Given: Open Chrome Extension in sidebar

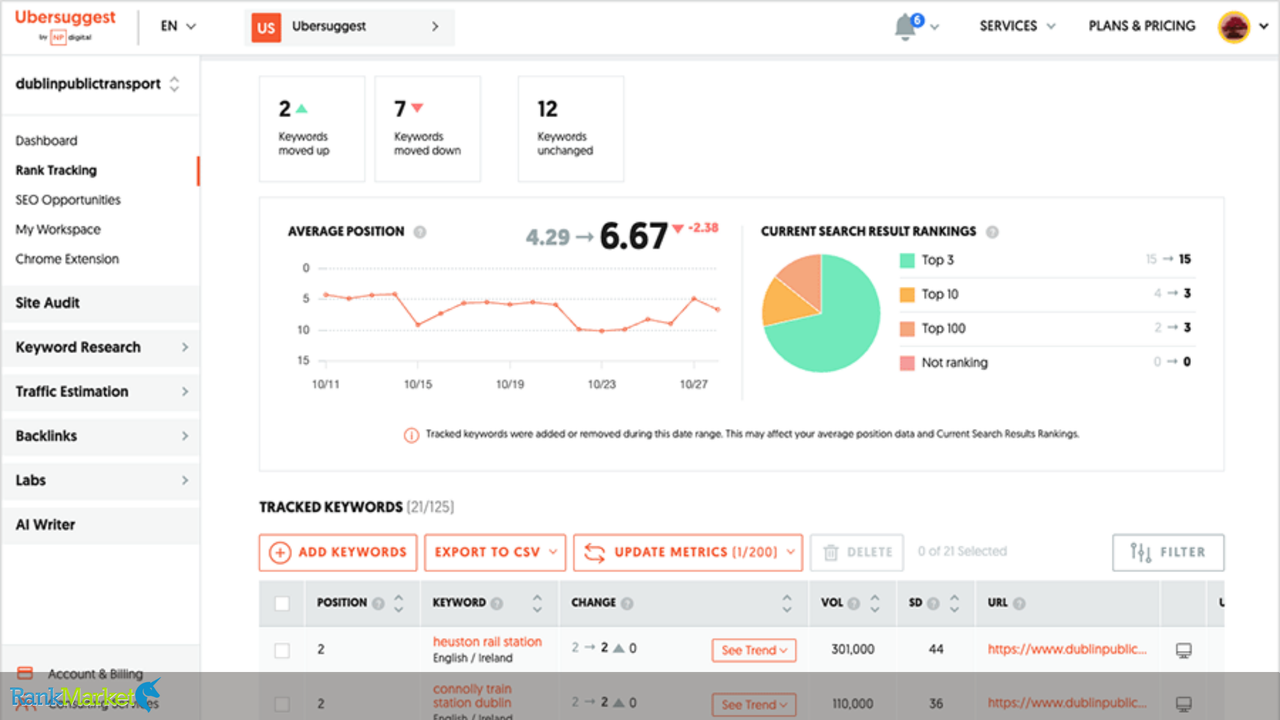Looking at the screenshot, I should click(67, 259).
